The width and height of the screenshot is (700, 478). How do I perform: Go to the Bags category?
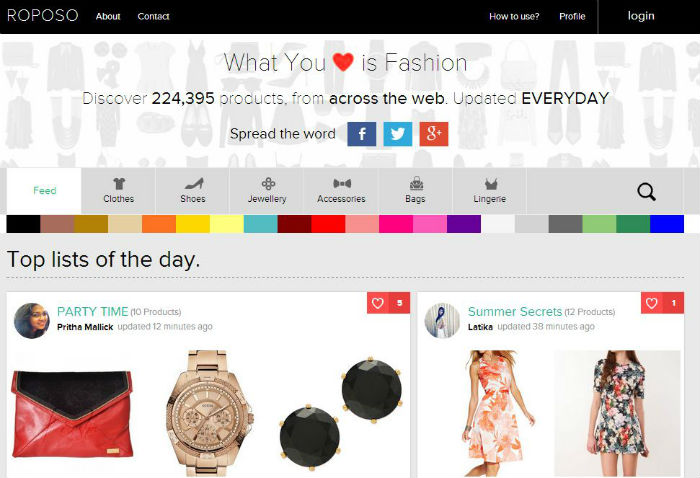tap(415, 191)
